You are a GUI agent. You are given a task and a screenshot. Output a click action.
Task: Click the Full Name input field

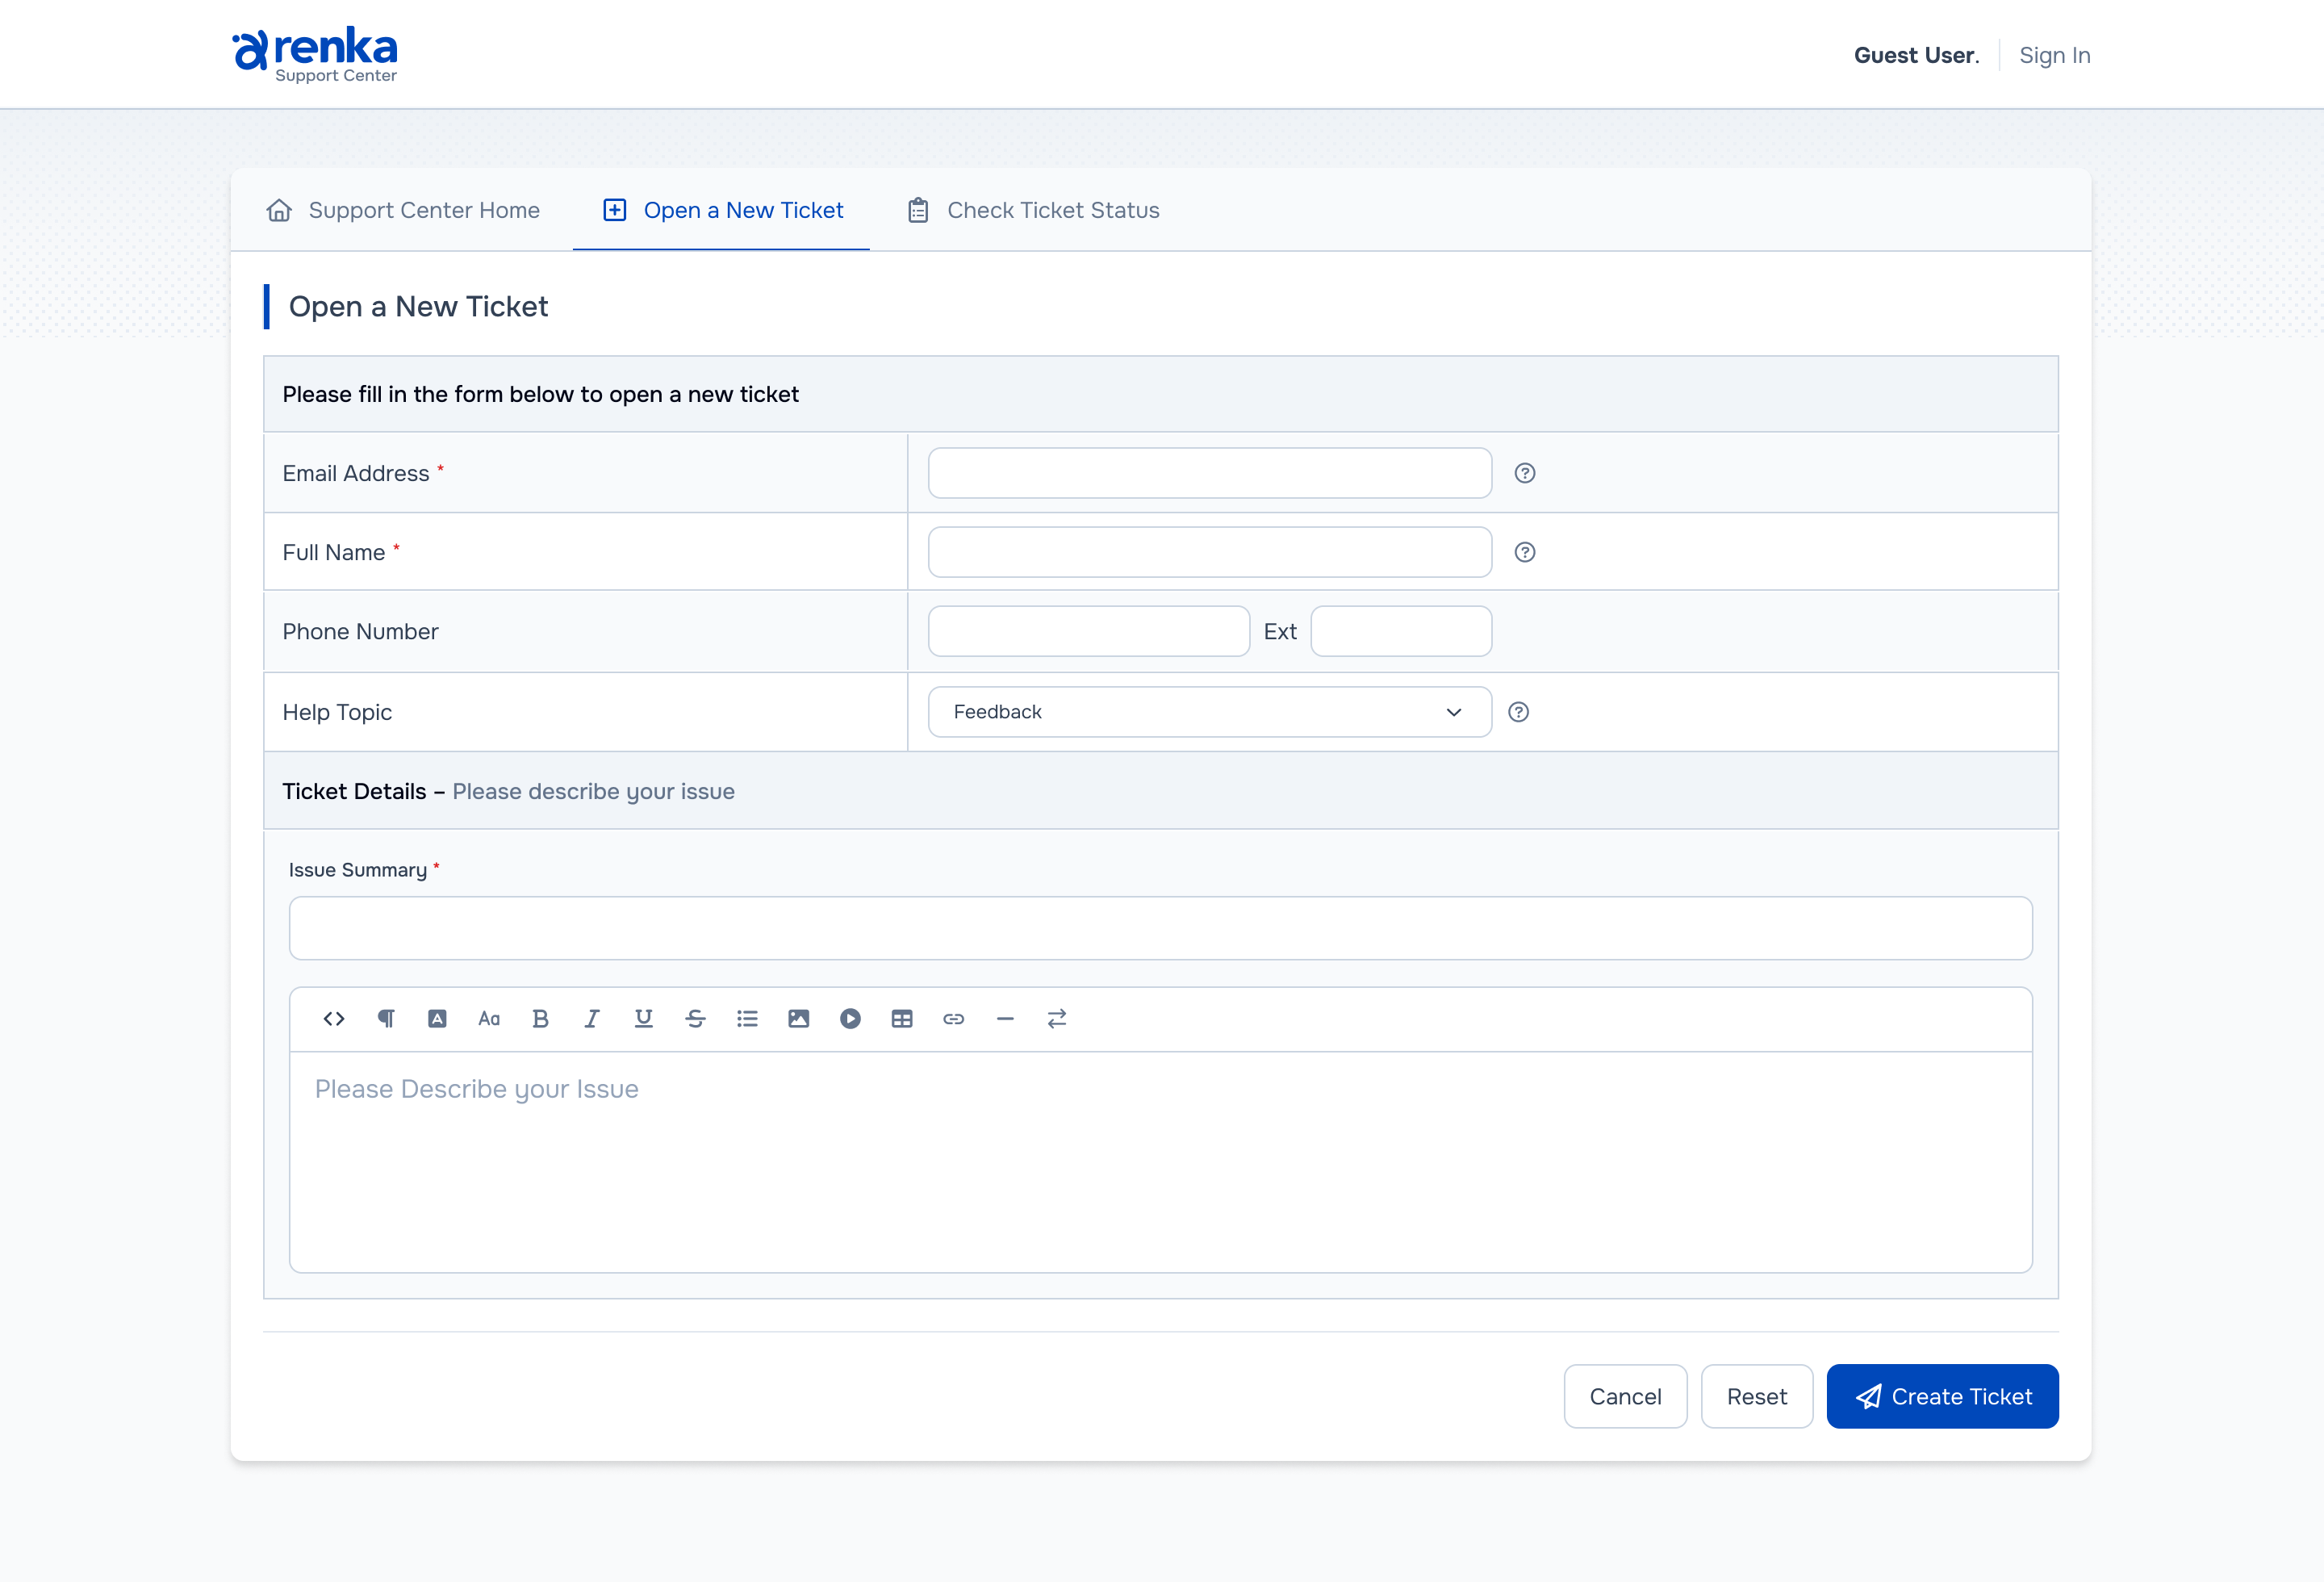click(x=1210, y=552)
